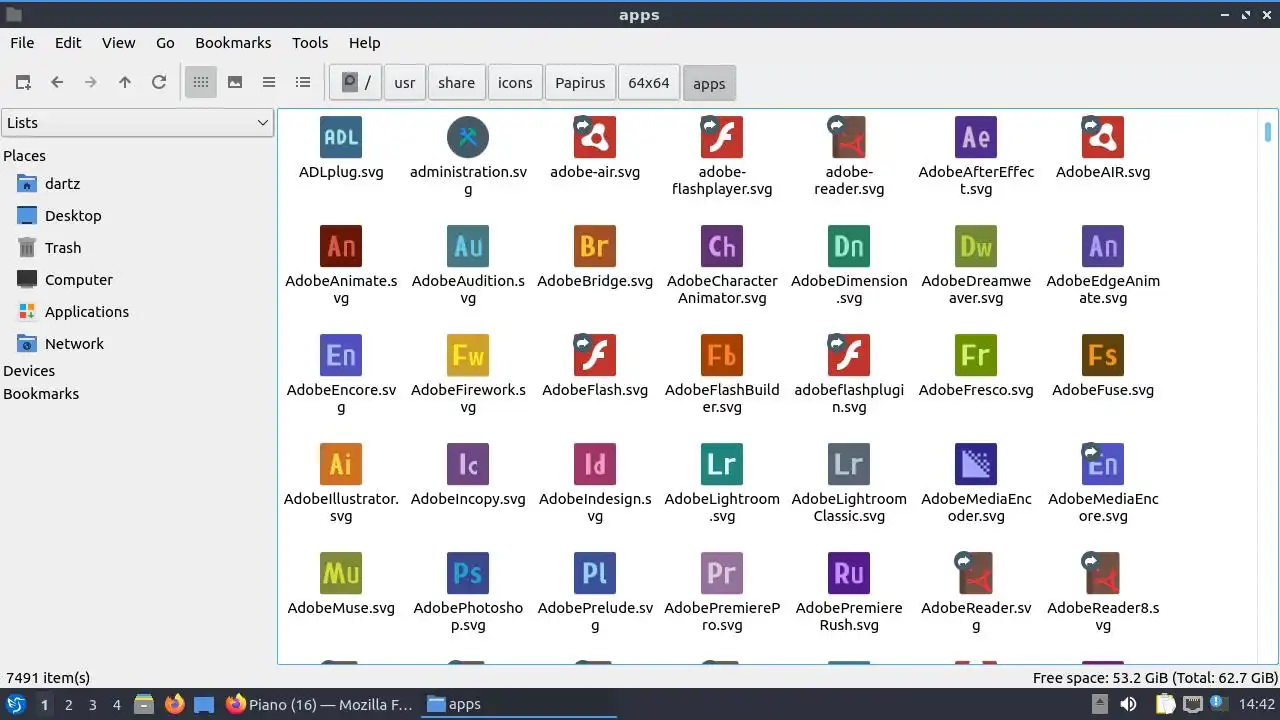Click the apps path button
Image resolution: width=1280 pixels, height=720 pixels.
[x=709, y=83]
